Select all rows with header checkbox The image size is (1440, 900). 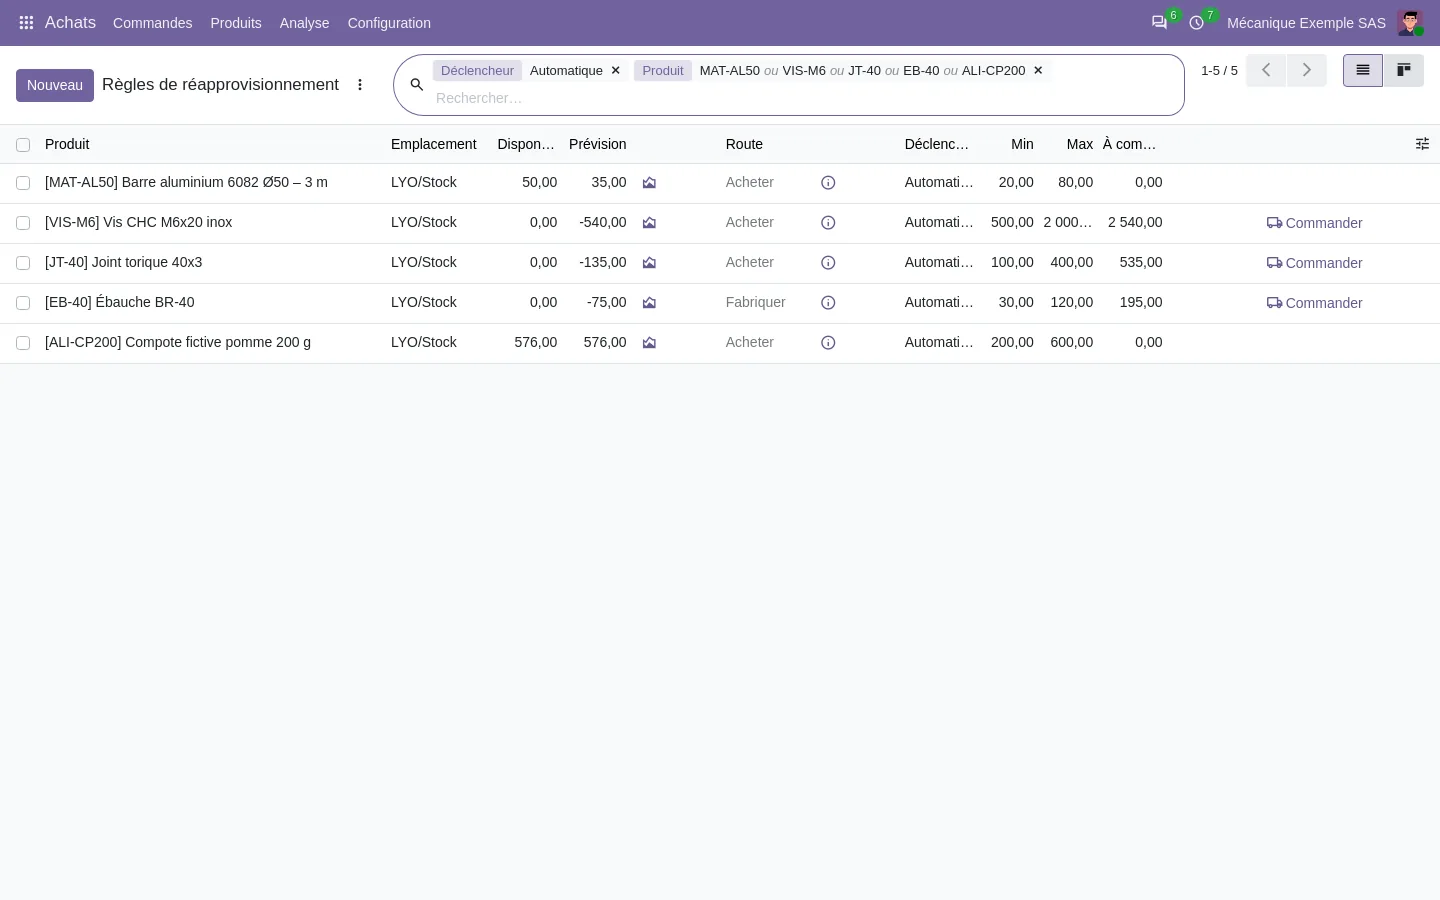tap(23, 145)
